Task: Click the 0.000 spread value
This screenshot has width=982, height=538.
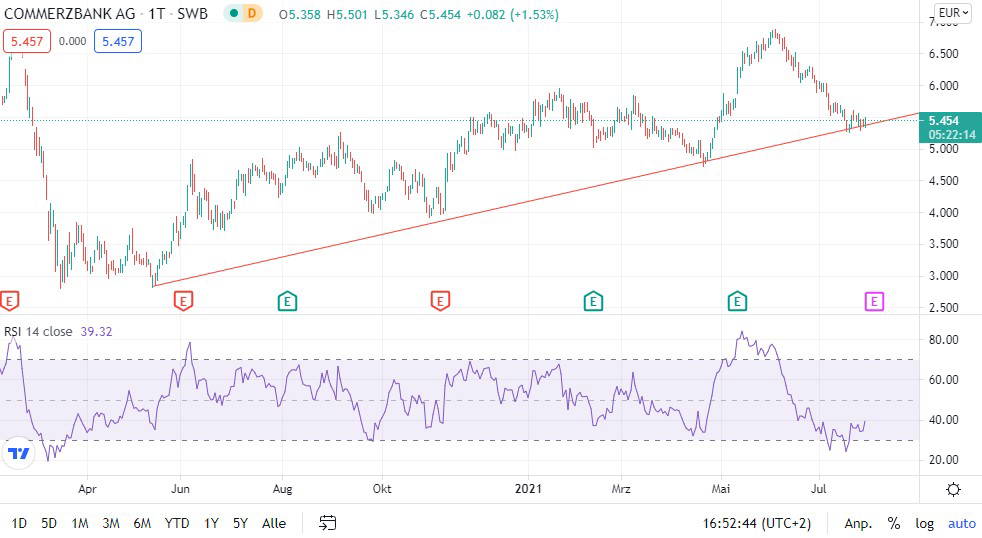Action: [73, 41]
